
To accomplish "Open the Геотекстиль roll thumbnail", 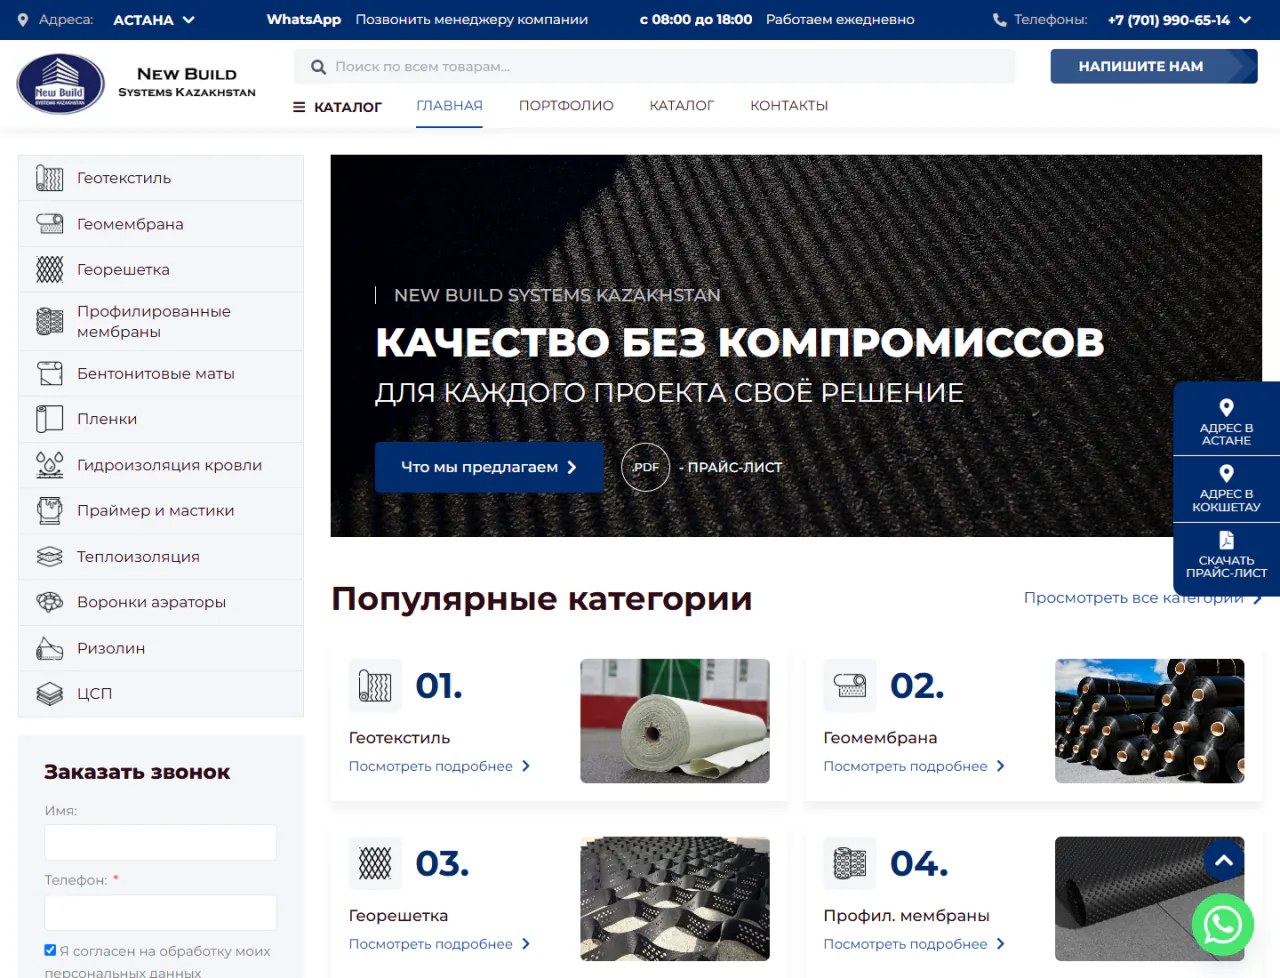I will [675, 721].
